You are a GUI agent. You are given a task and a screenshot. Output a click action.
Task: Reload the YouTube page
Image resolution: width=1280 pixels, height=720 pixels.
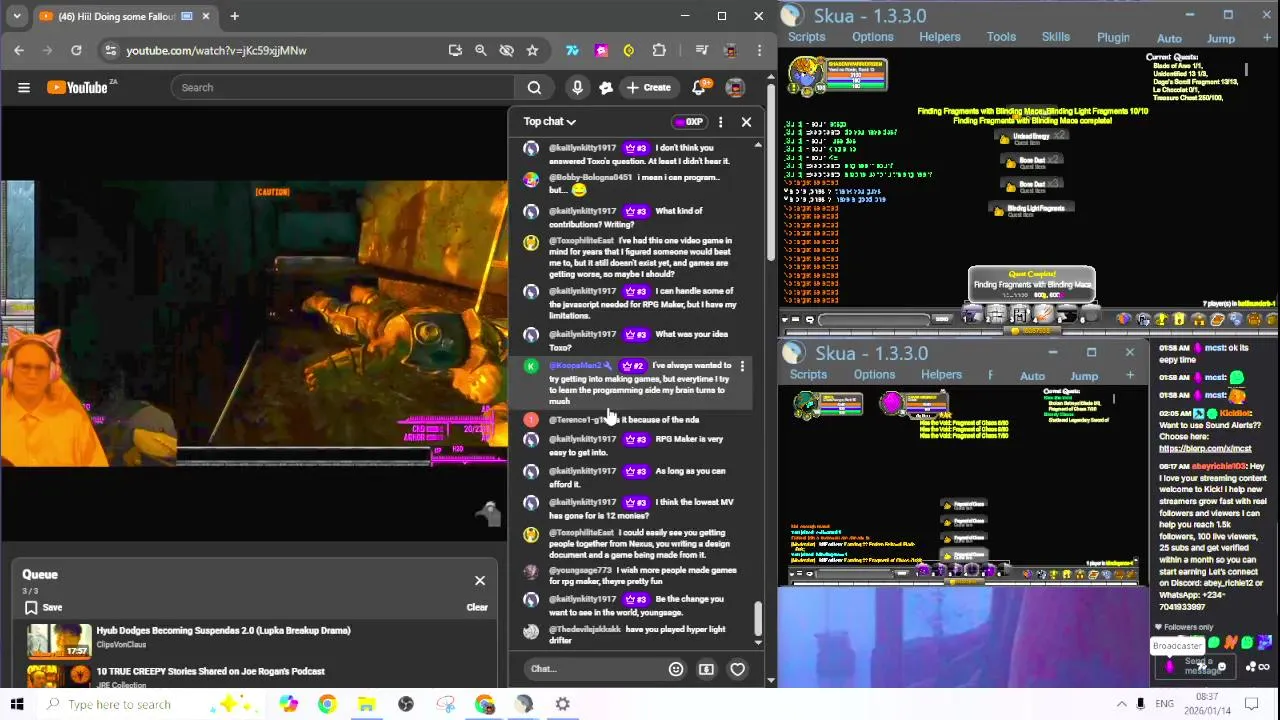76,50
